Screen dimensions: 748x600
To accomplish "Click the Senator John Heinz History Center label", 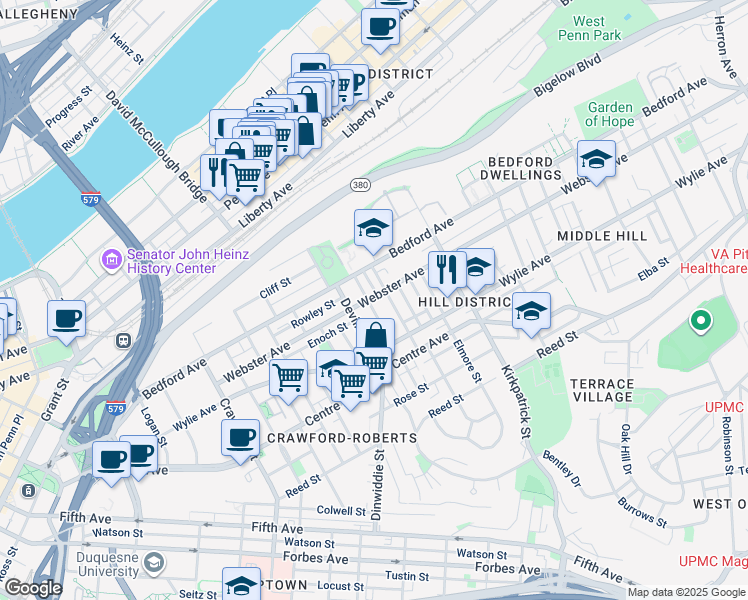I will pyautogui.click(x=187, y=261).
